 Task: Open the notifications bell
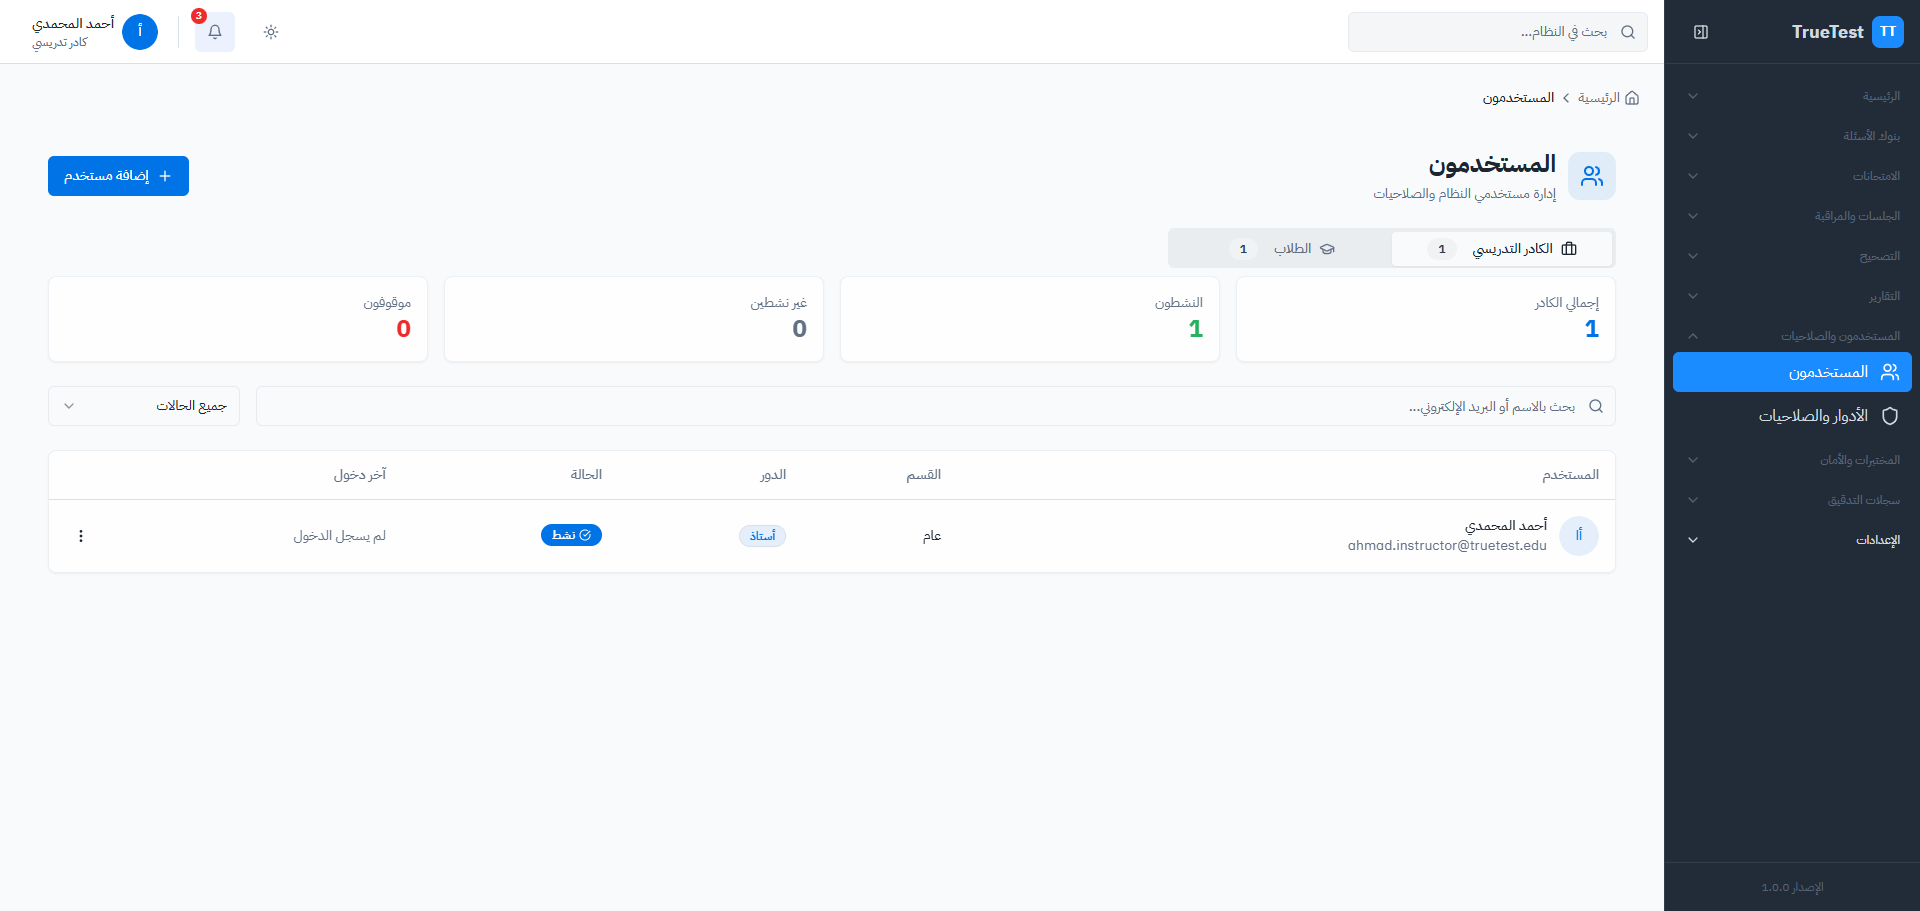(215, 32)
